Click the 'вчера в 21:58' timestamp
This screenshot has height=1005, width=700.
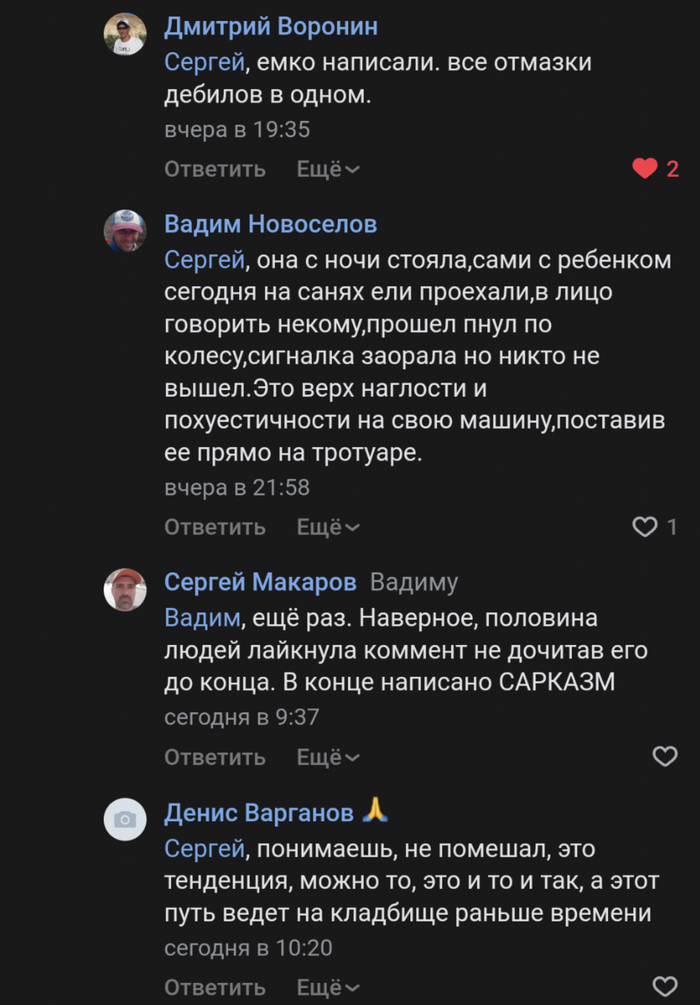[237, 488]
